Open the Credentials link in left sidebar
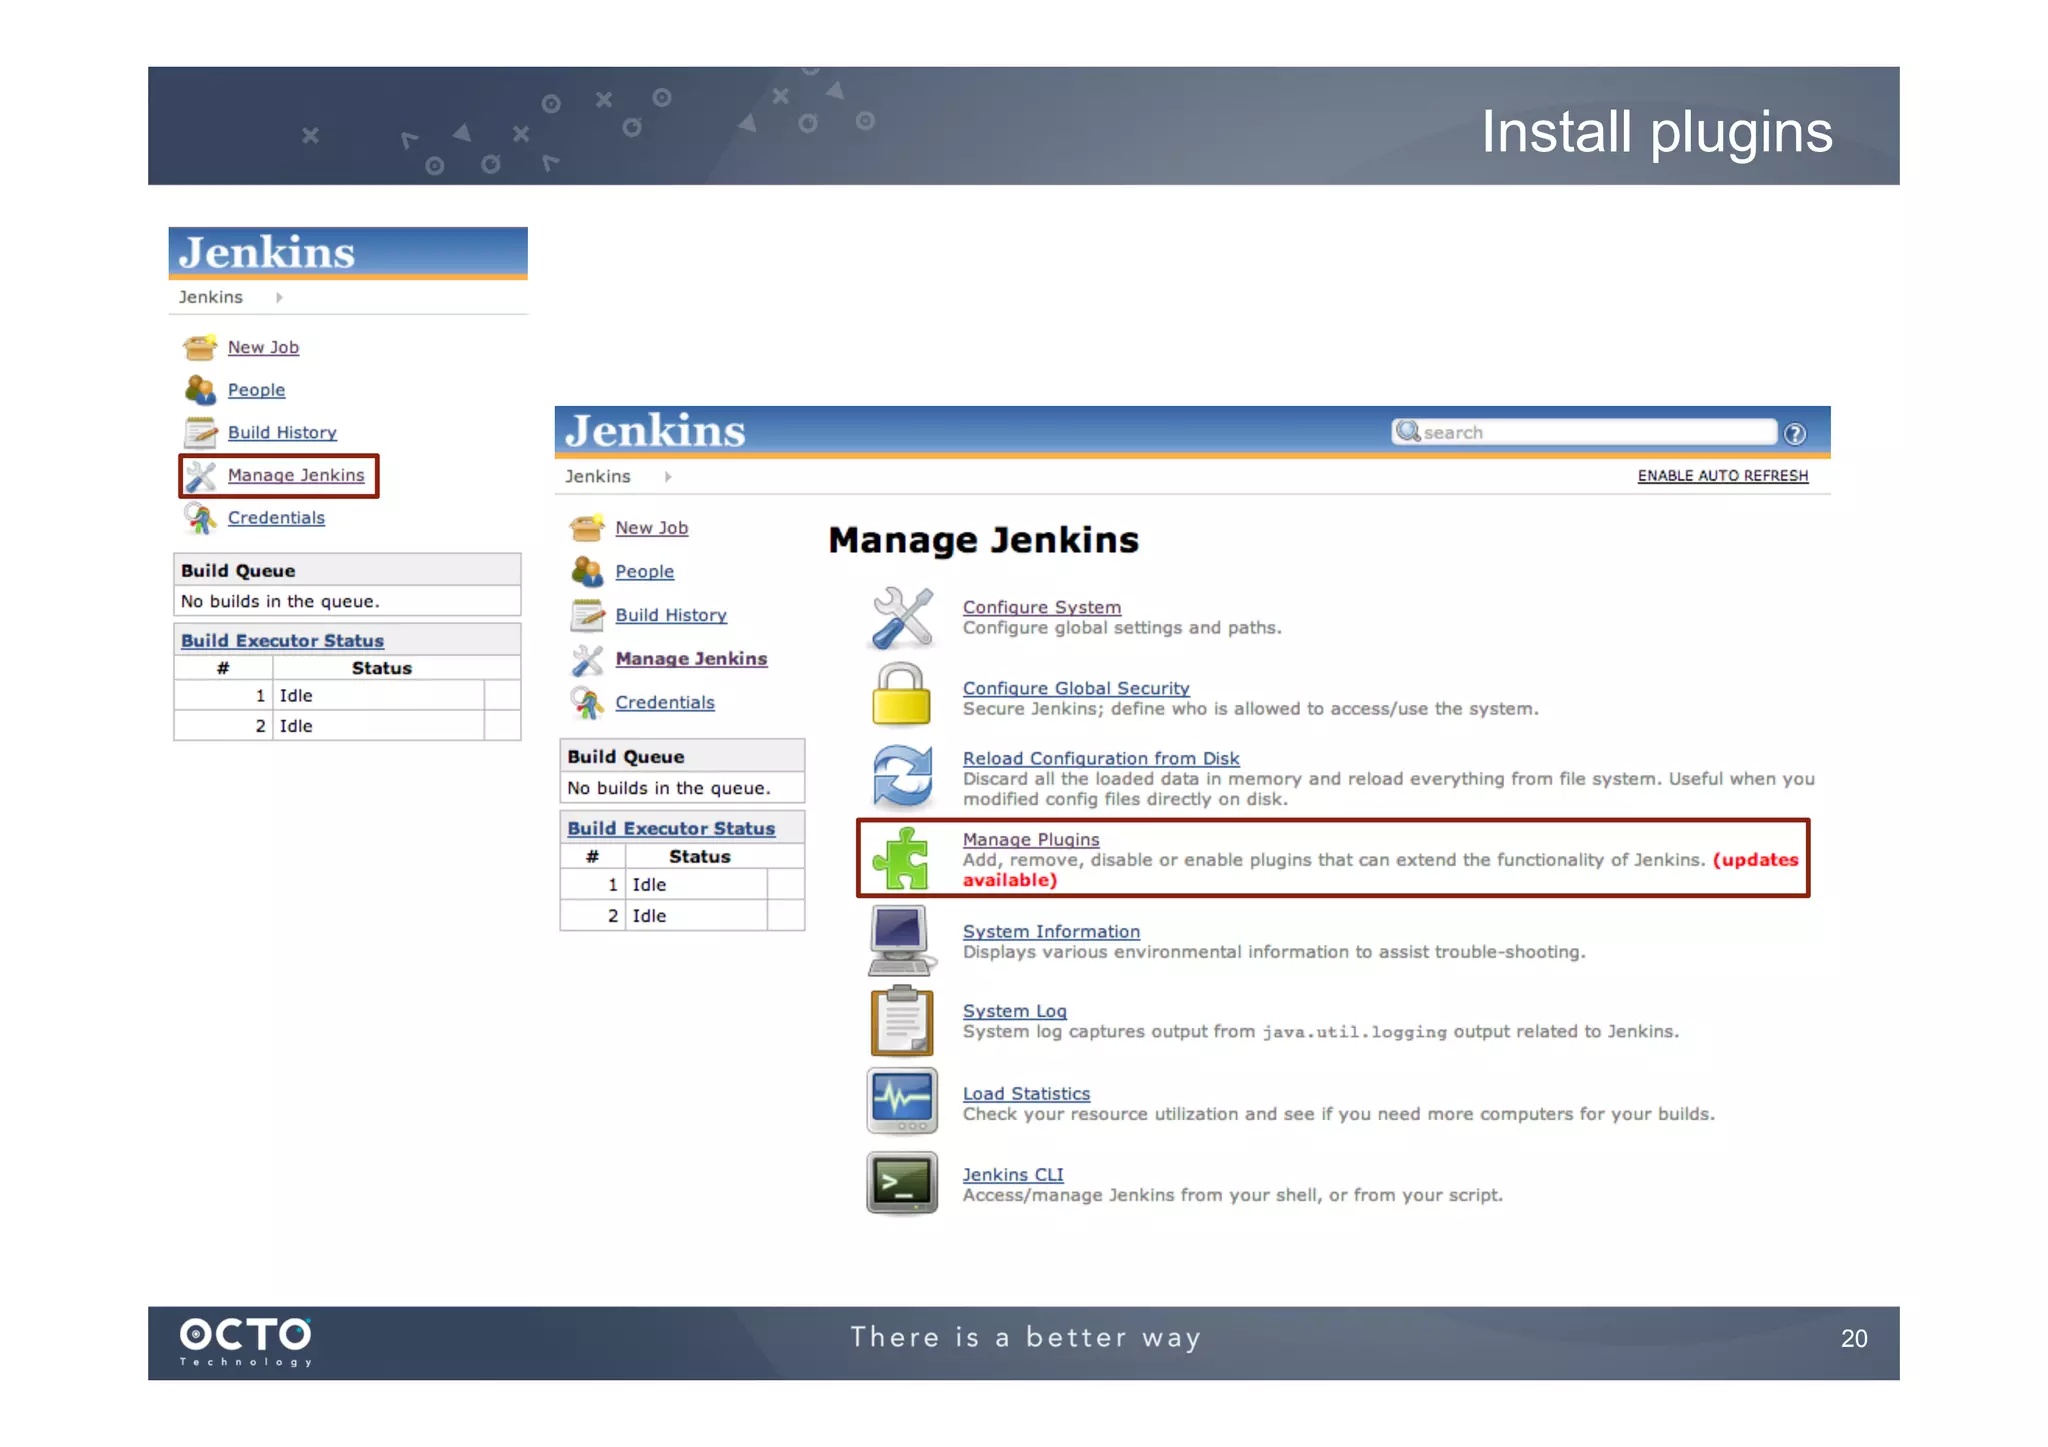The image size is (2048, 1447). (x=276, y=518)
